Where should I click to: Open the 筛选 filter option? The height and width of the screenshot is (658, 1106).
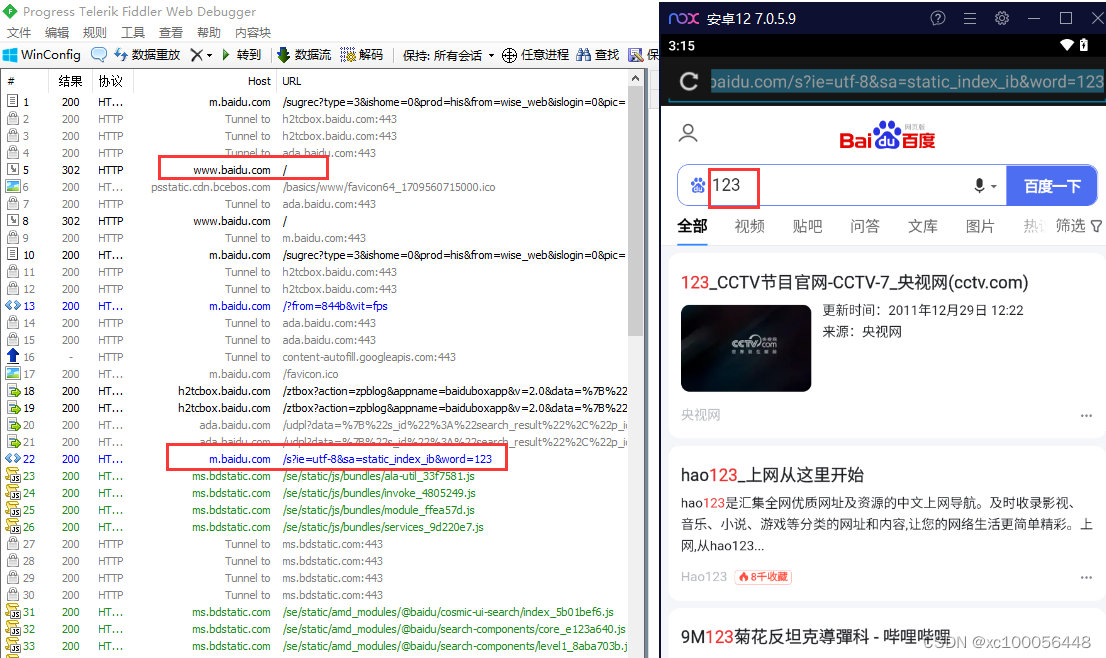pyautogui.click(x=1078, y=226)
